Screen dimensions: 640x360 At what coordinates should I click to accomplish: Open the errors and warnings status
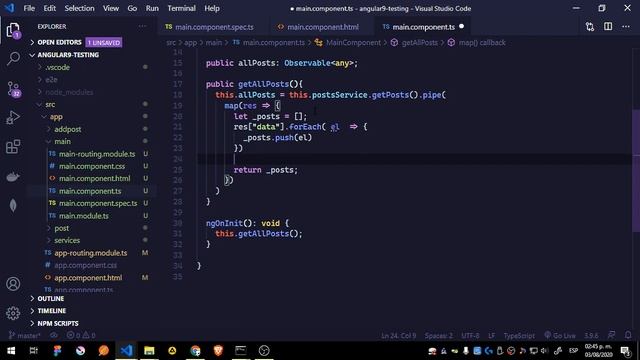81,336
